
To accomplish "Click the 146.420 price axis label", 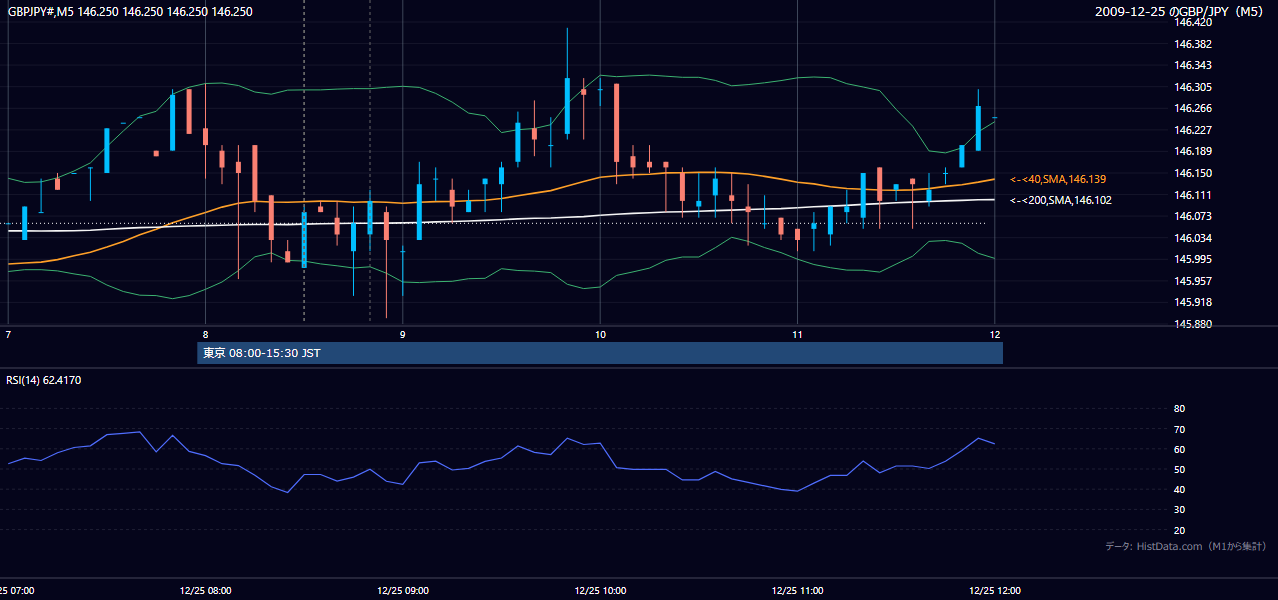I will [1193, 22].
